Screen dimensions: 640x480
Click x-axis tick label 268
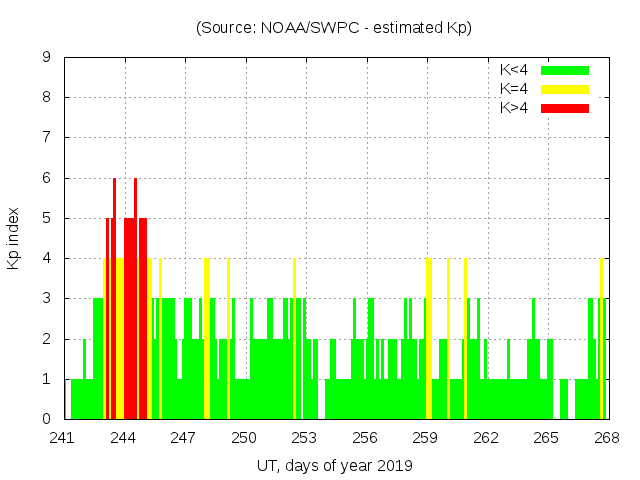pos(607,438)
